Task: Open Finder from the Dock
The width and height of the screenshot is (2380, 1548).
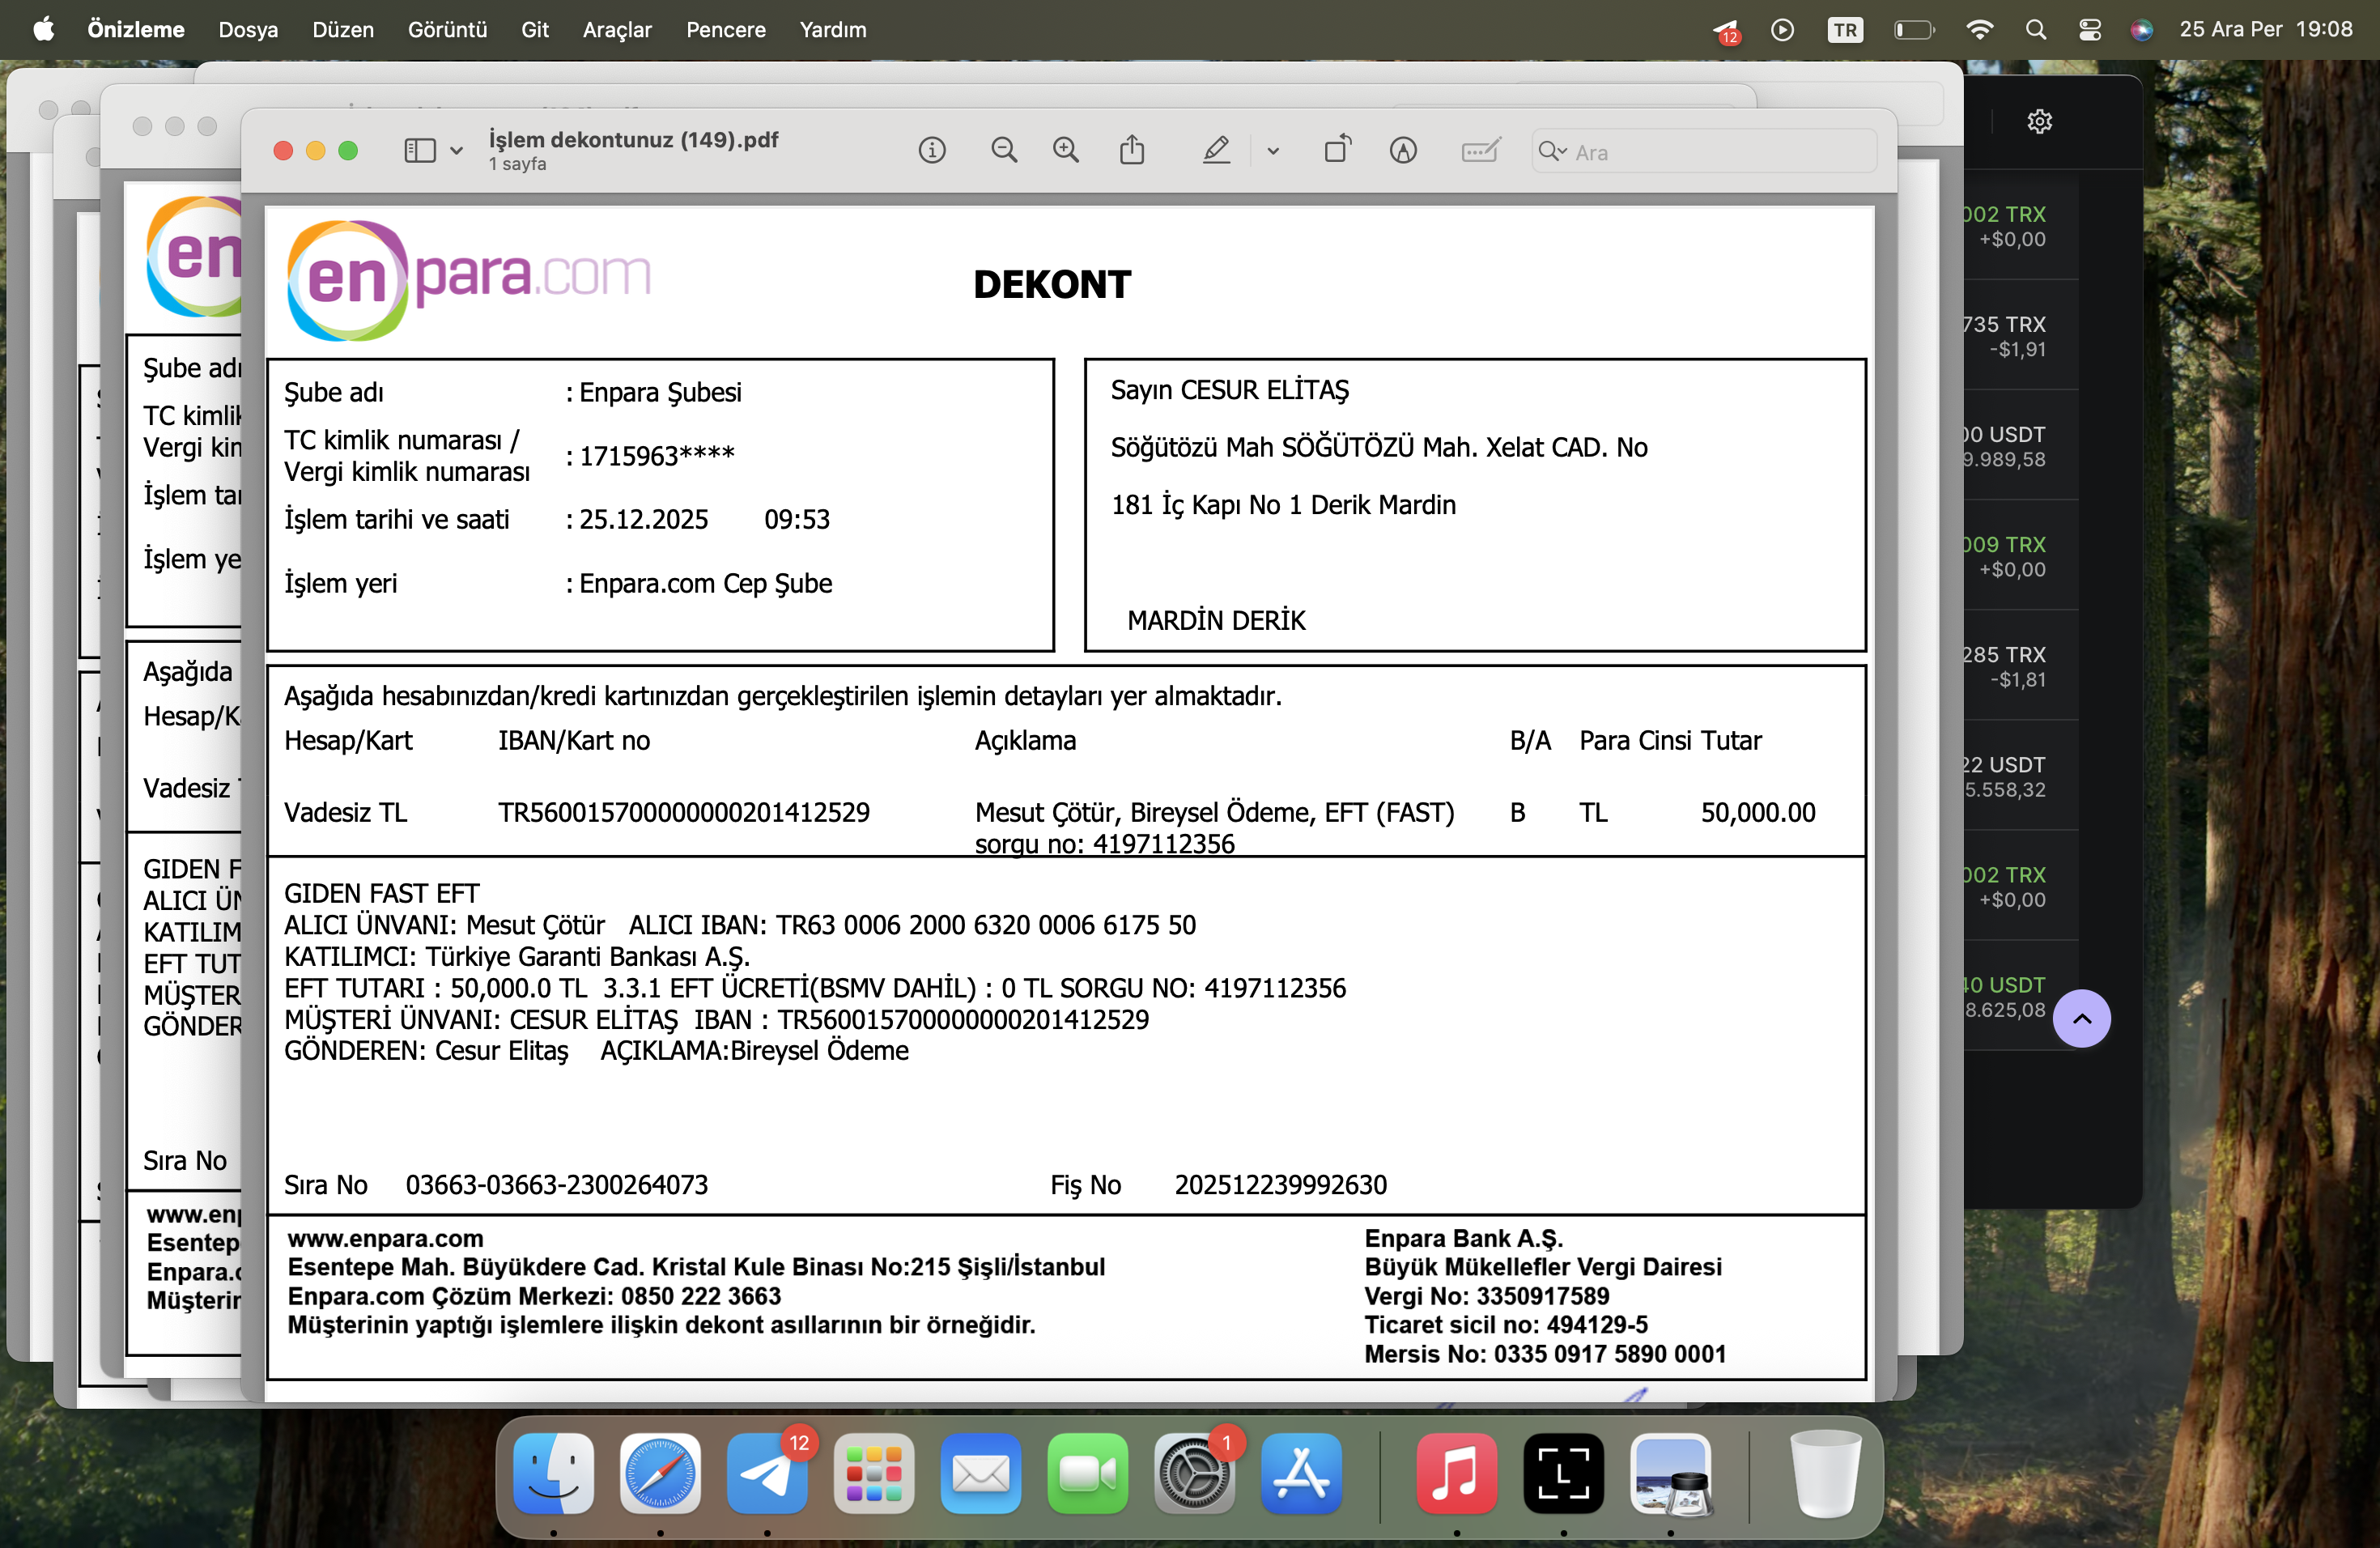Action: [x=553, y=1473]
